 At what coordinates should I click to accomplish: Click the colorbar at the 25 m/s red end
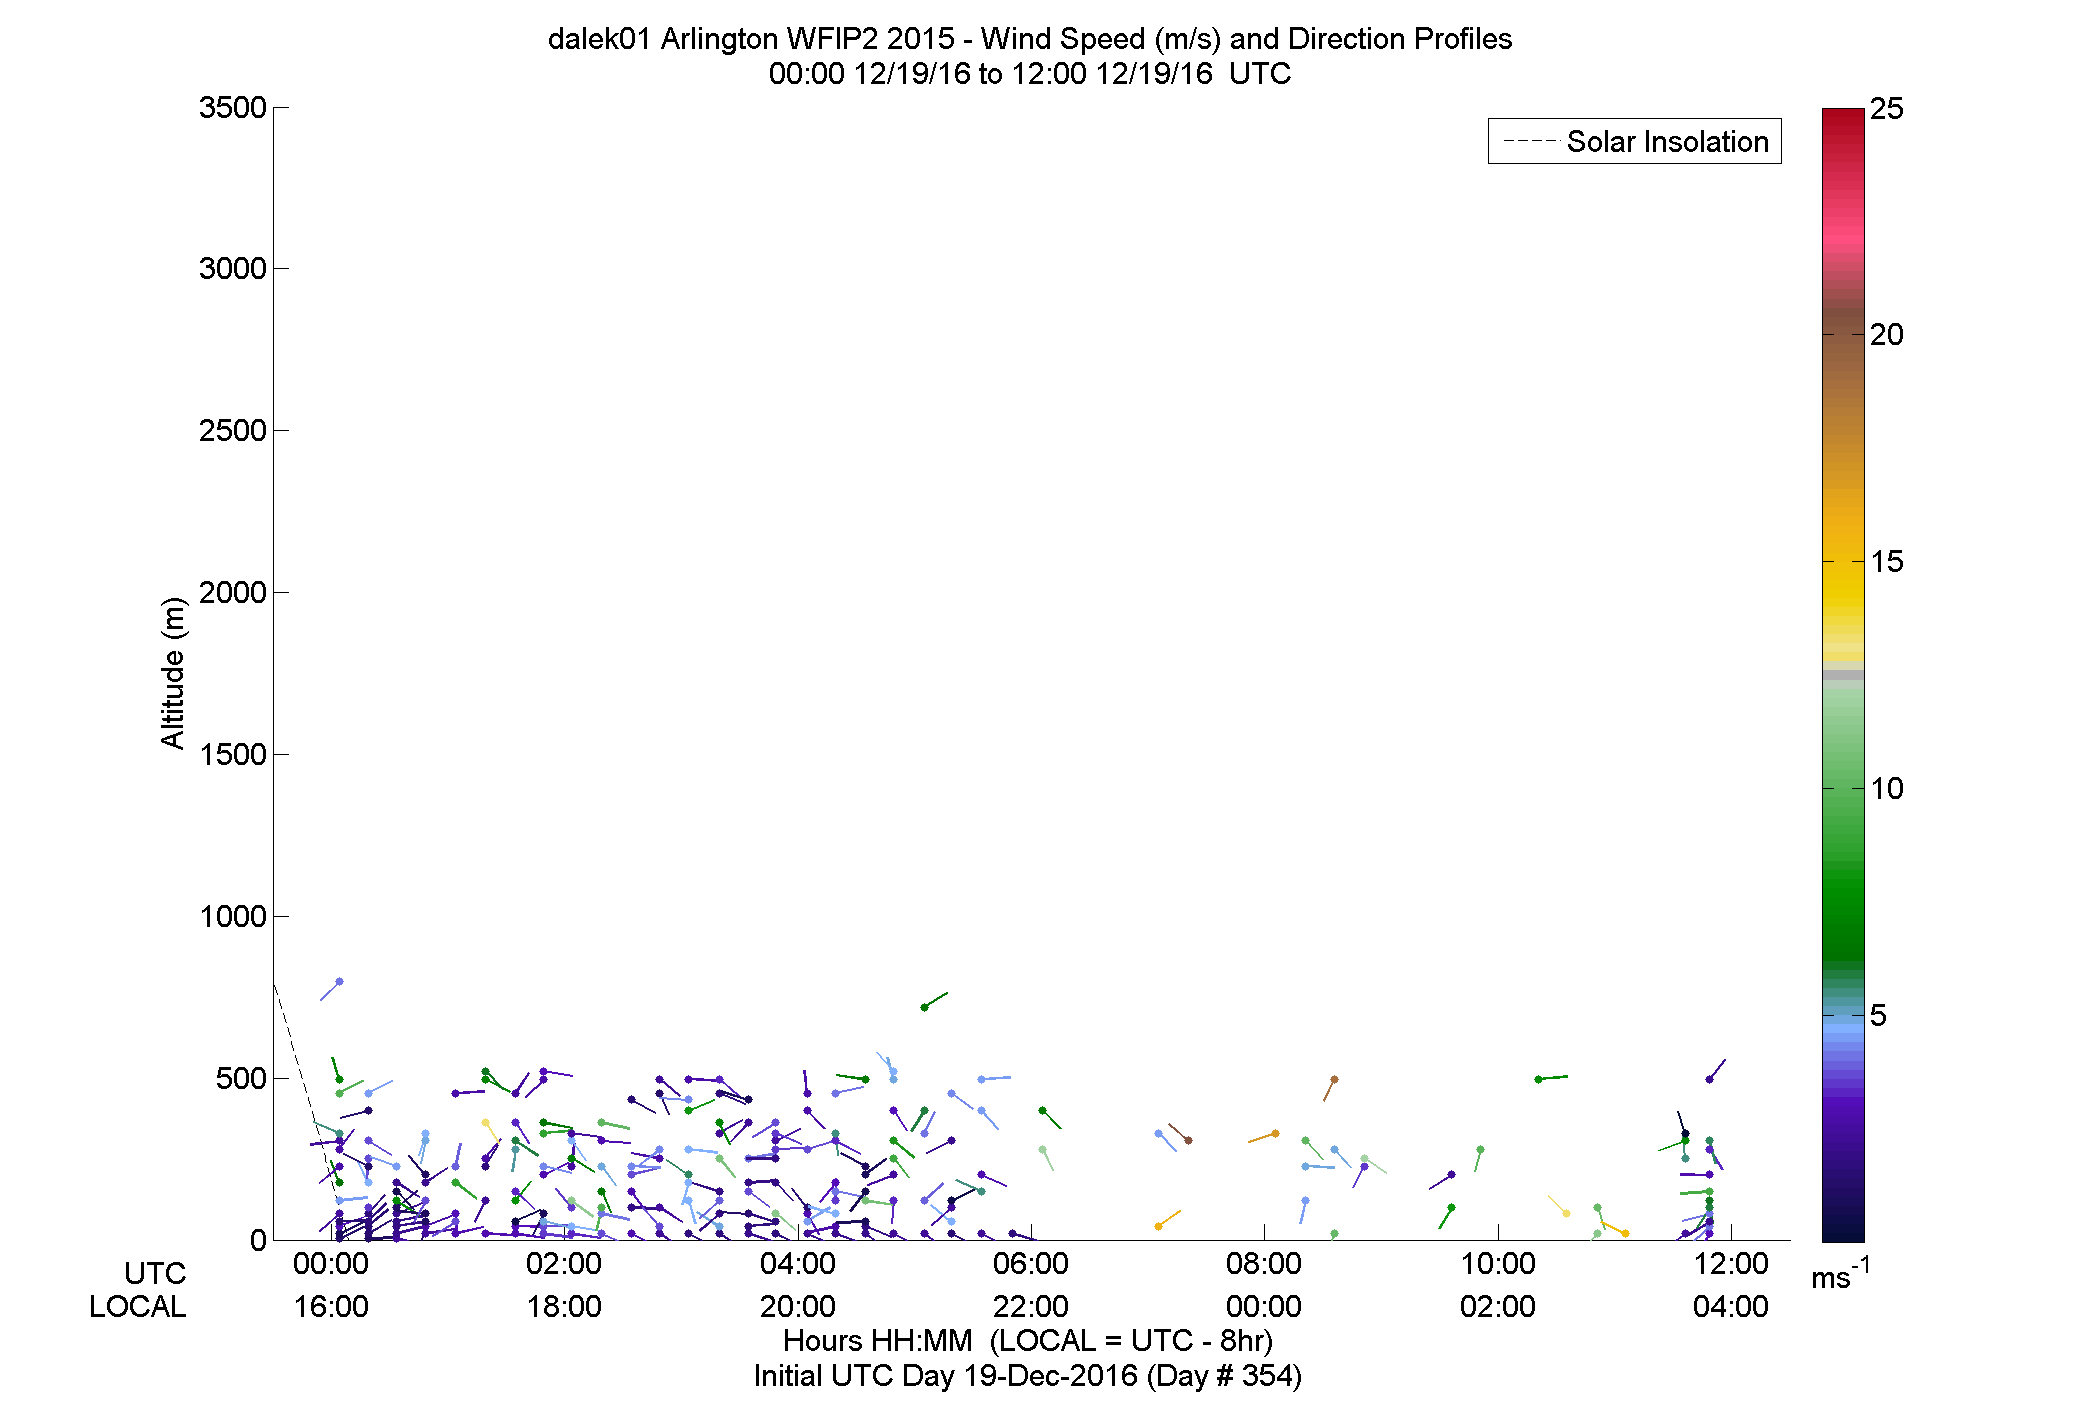click(1843, 112)
